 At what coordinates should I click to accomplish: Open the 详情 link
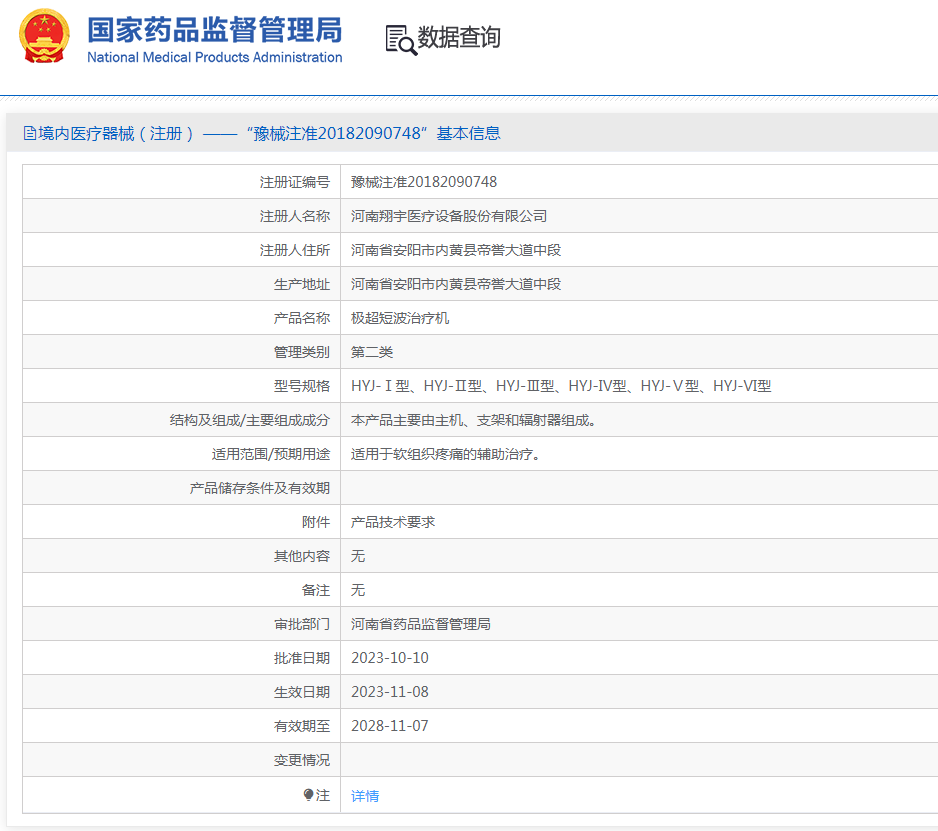[365, 796]
